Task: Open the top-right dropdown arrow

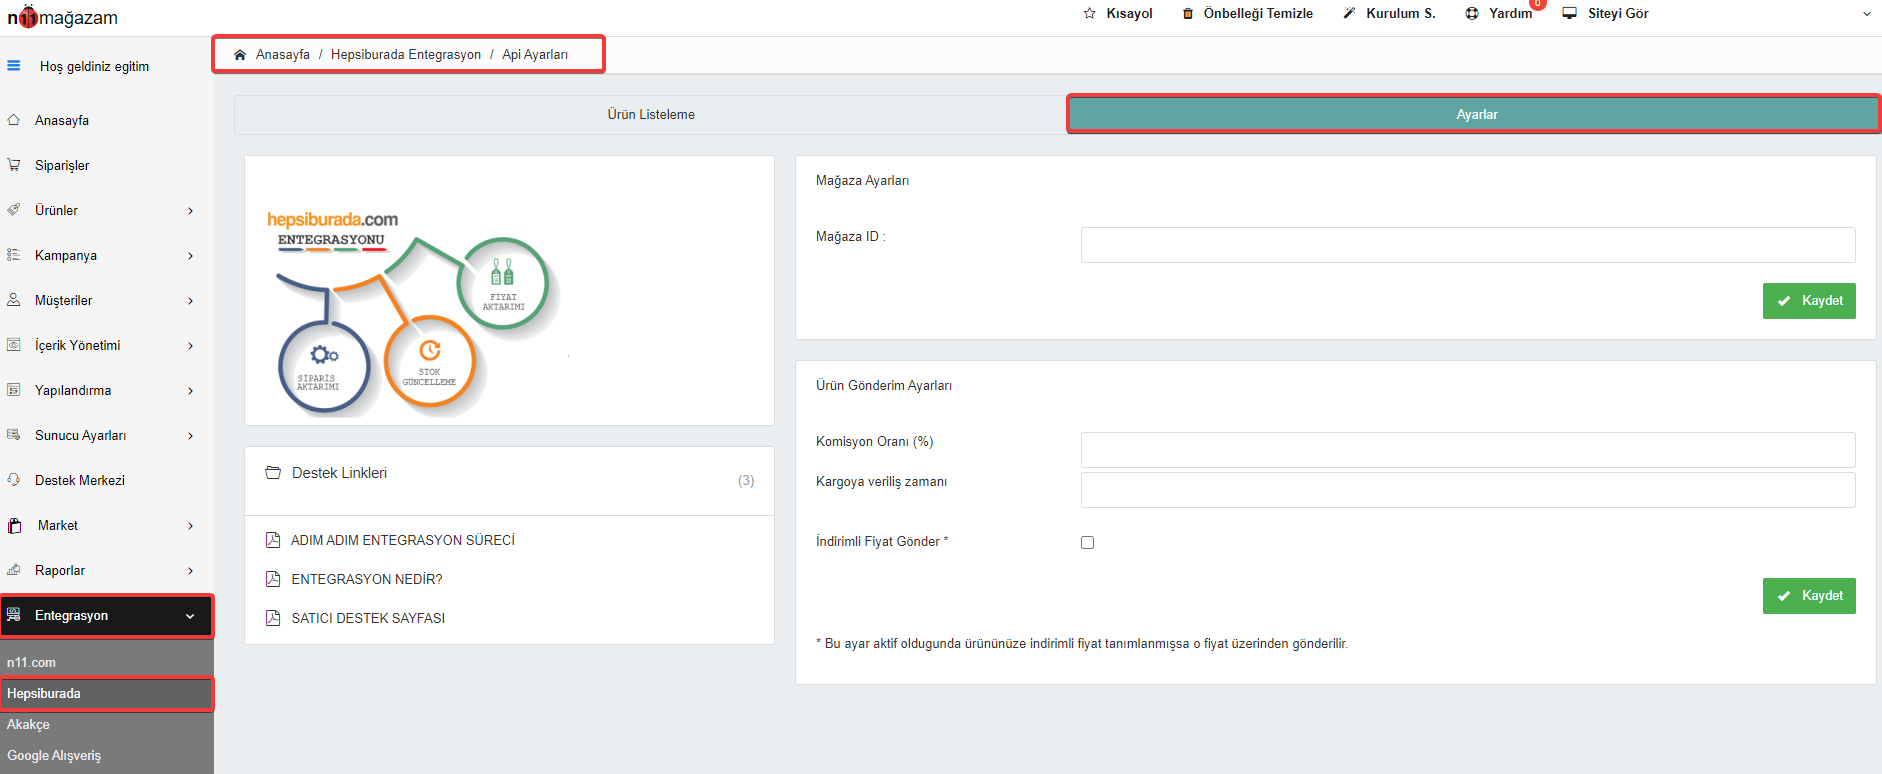Action: [x=1866, y=14]
